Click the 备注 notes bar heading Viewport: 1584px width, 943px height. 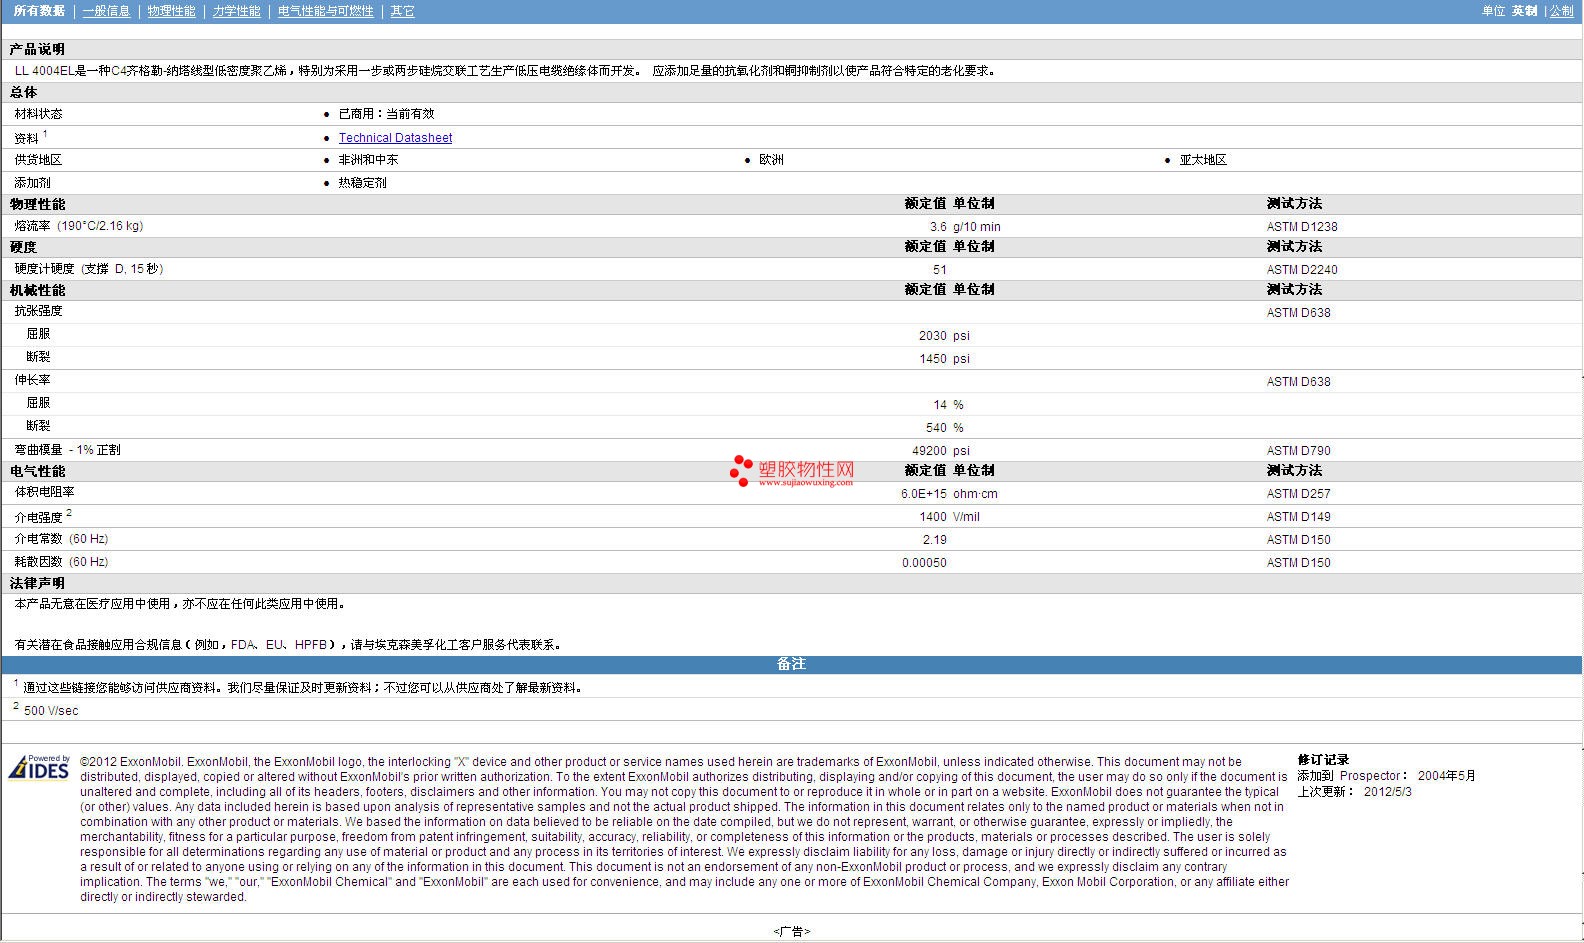click(x=791, y=664)
